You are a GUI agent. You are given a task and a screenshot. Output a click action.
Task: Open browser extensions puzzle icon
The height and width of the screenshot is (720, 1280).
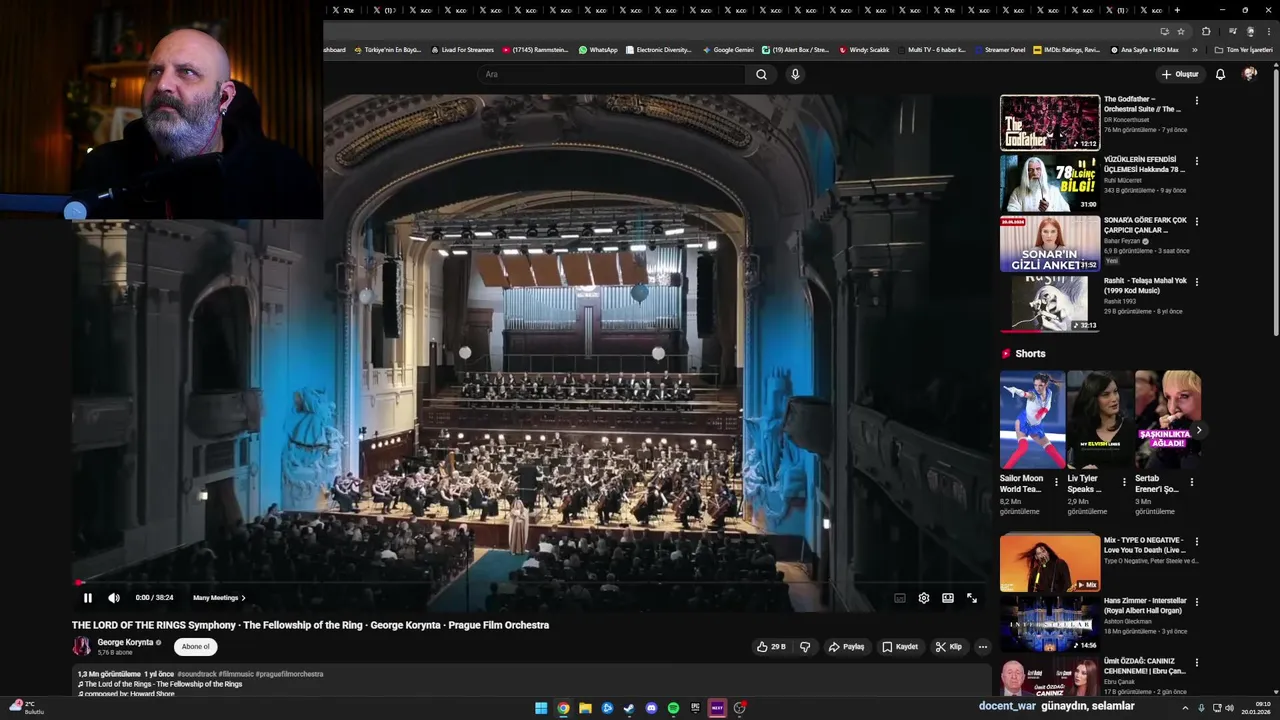coord(1206,31)
